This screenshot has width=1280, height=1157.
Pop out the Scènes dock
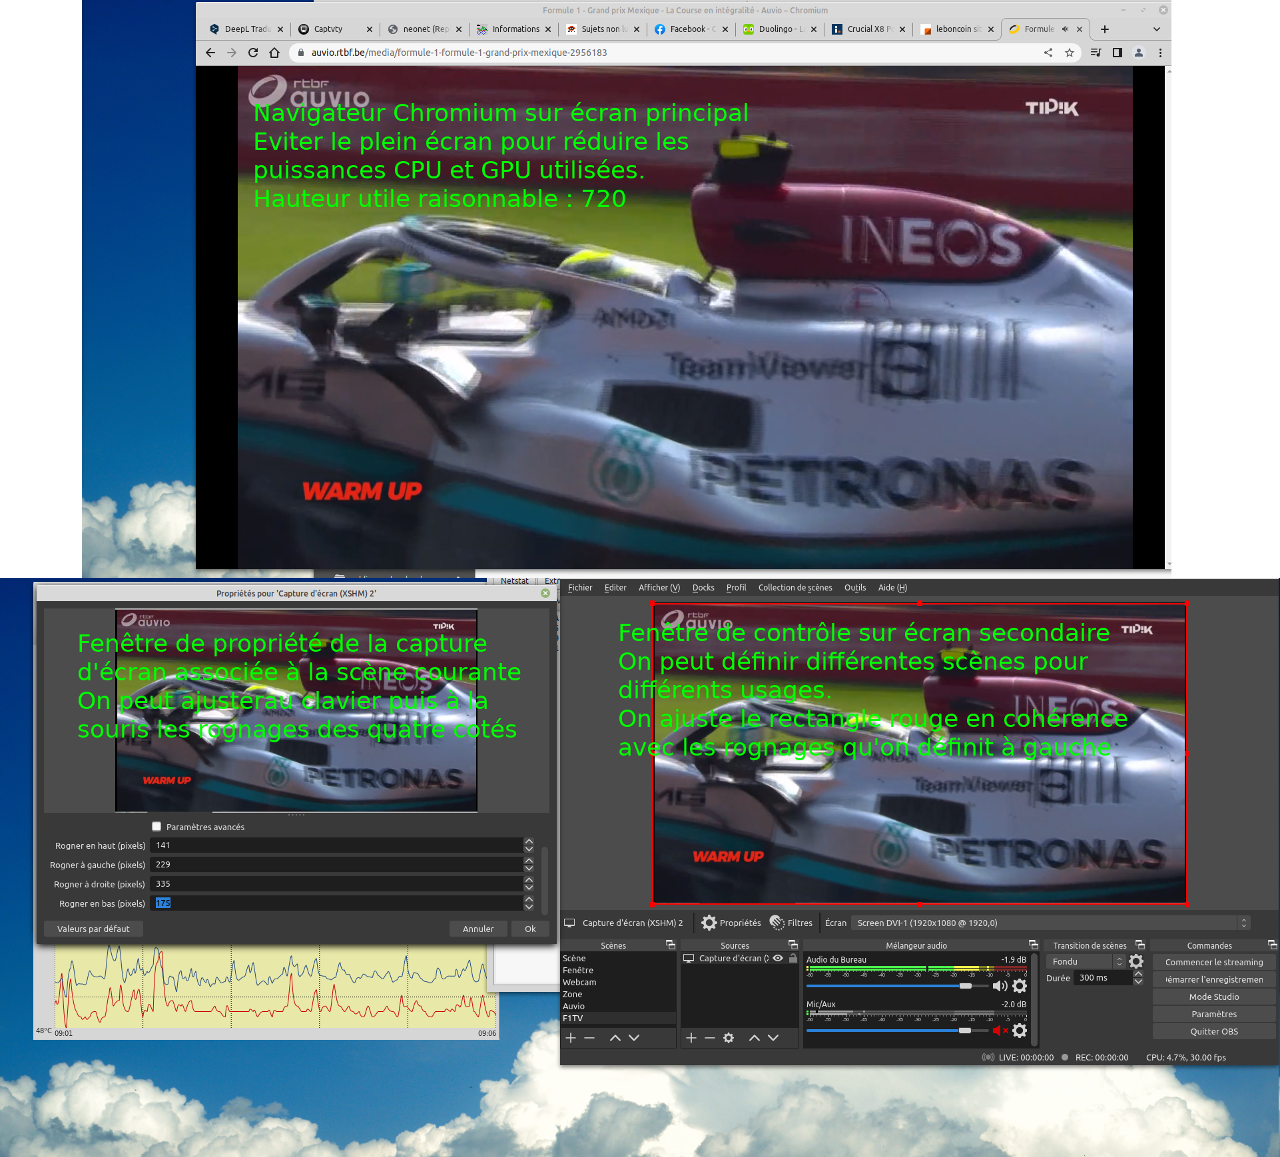pos(670,945)
